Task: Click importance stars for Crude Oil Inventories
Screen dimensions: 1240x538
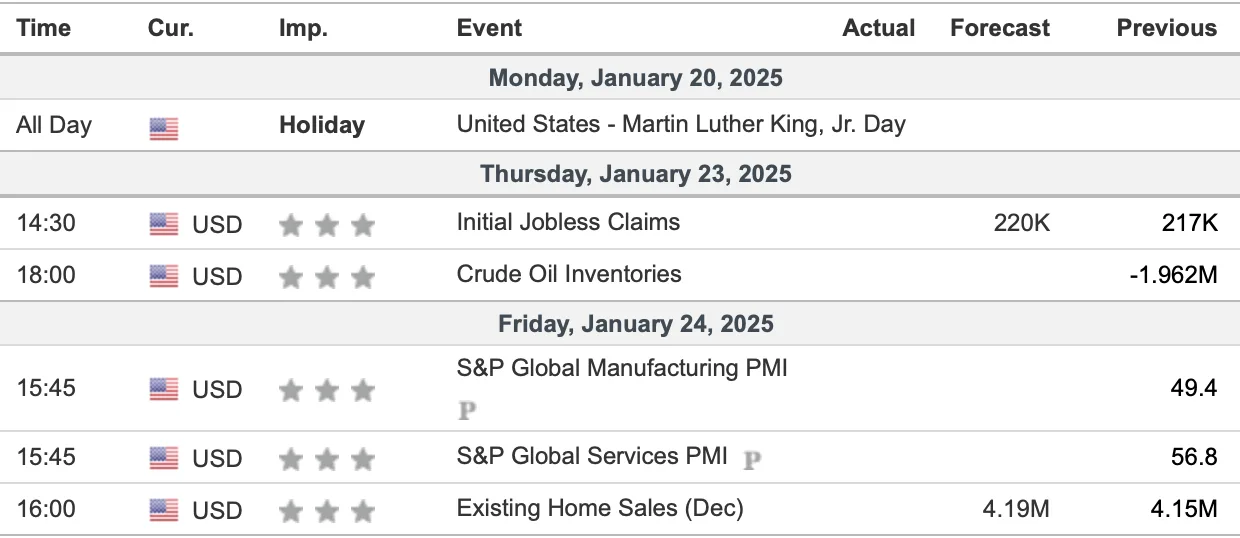Action: 327,276
